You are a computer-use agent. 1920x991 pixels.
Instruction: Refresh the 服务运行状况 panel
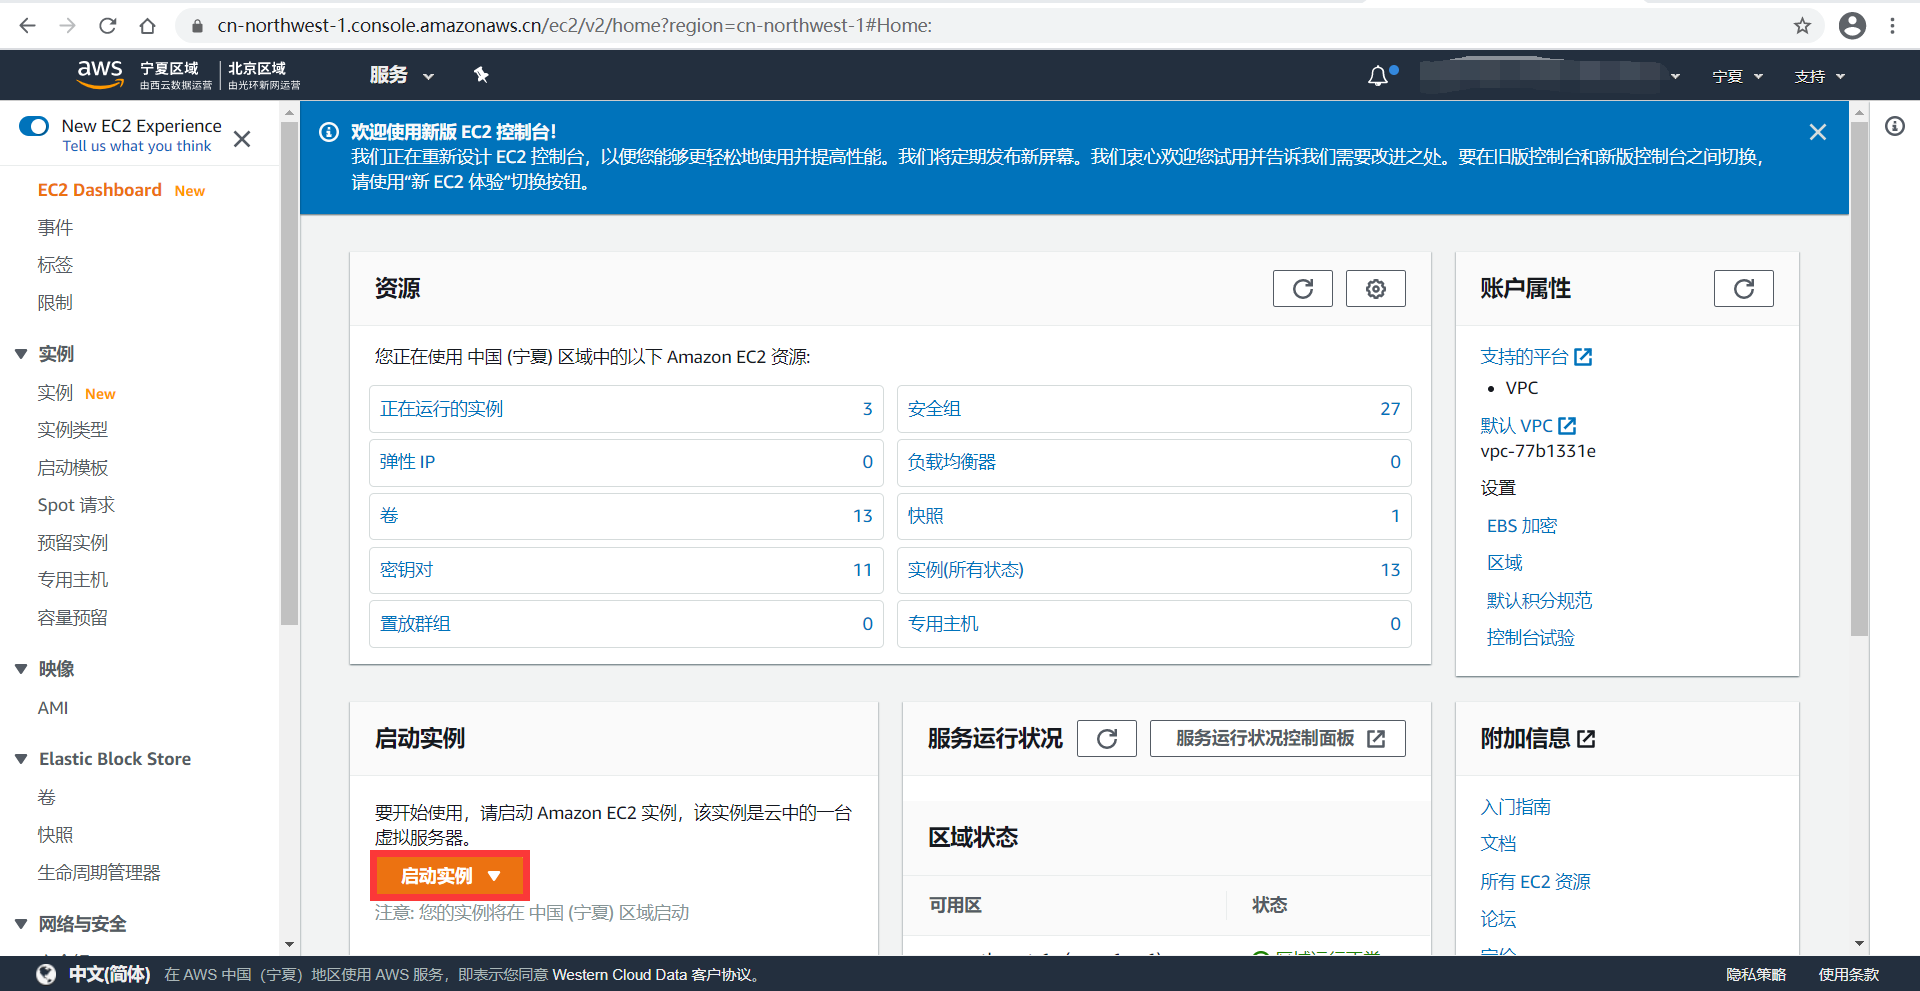(1106, 738)
